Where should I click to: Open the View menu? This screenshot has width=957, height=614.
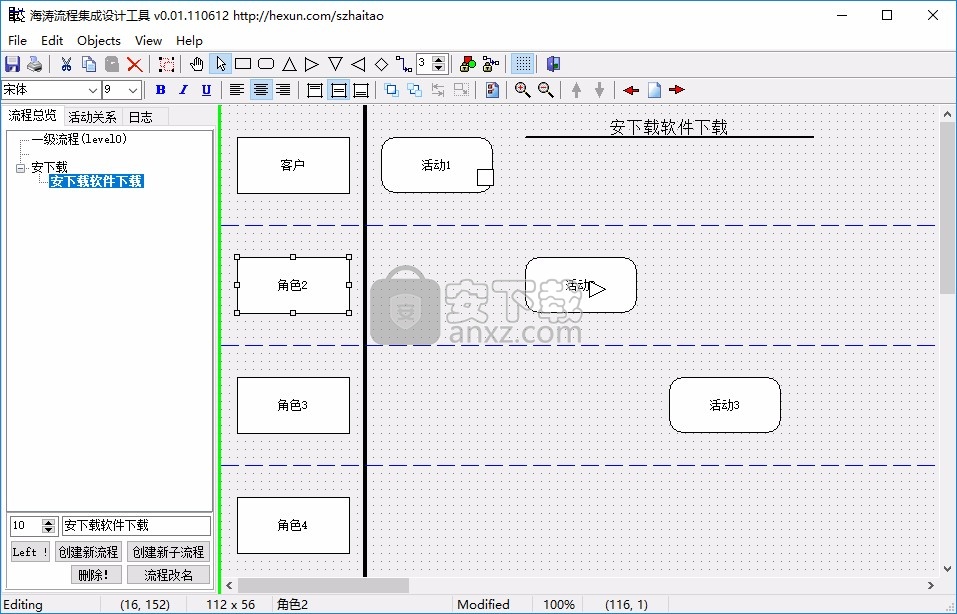click(148, 40)
